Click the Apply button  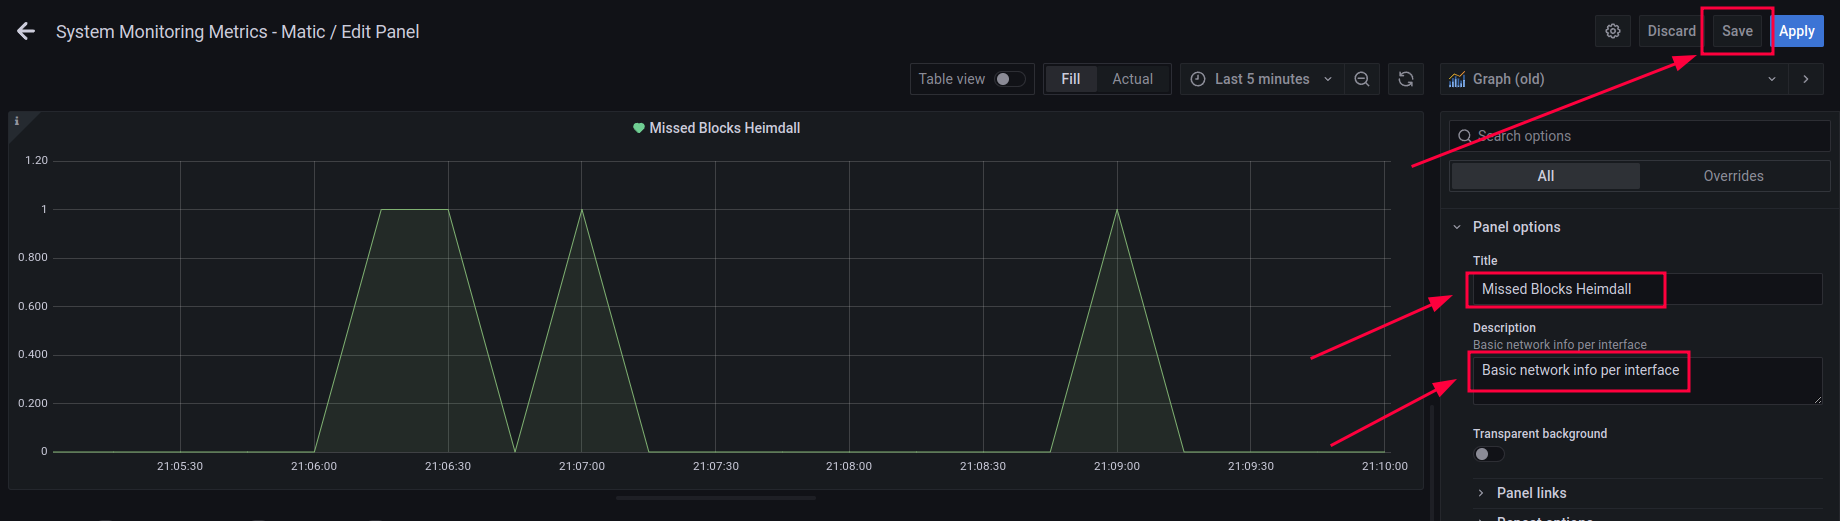[x=1797, y=31]
